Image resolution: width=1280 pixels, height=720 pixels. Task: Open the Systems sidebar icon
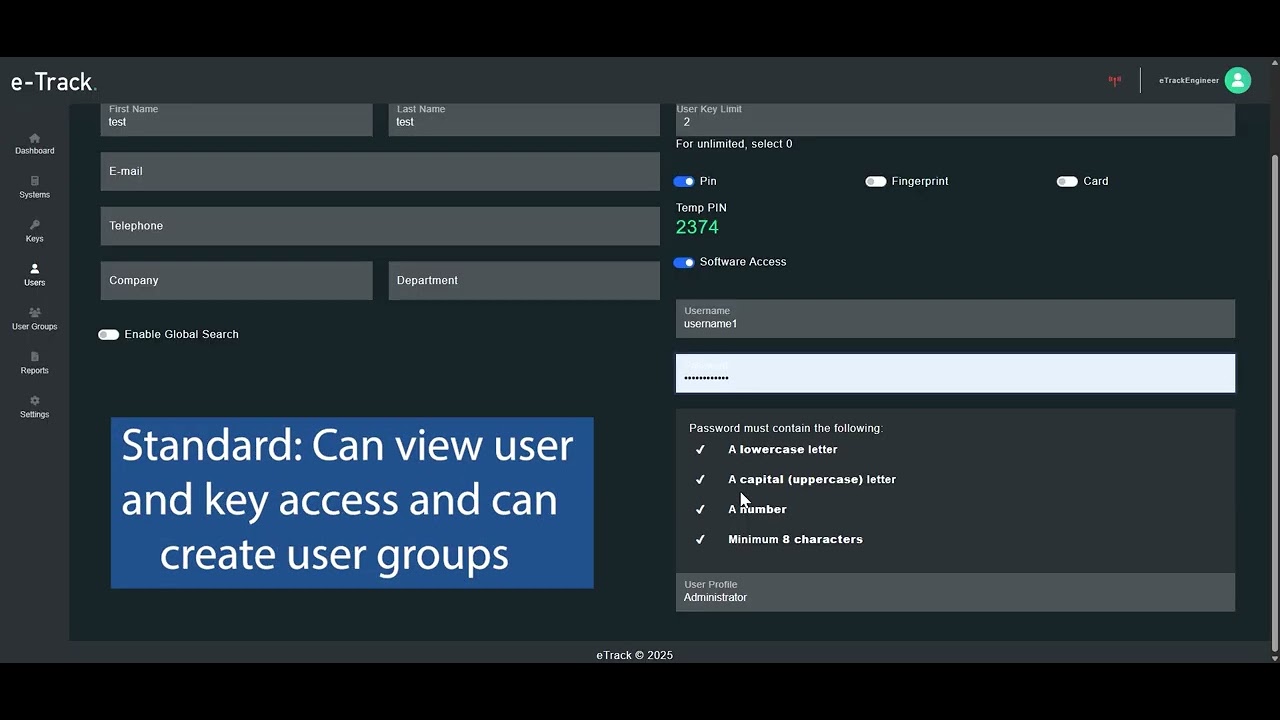34,181
